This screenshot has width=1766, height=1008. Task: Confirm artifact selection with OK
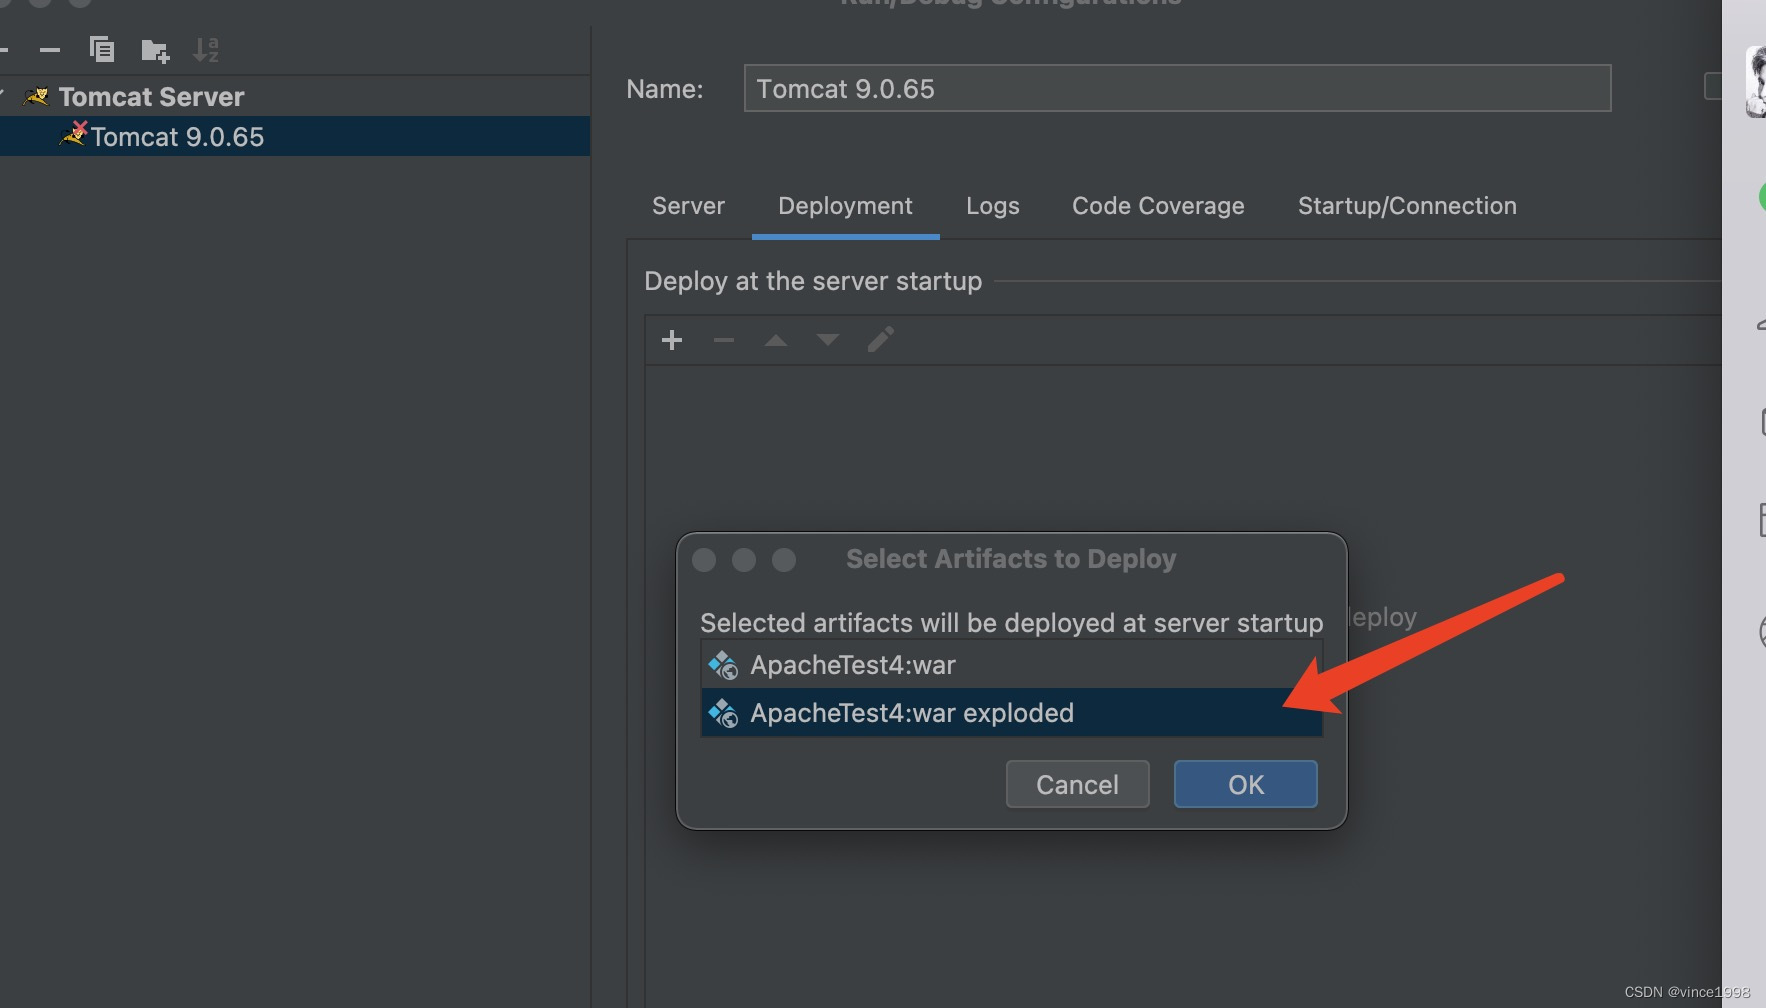pyautogui.click(x=1246, y=784)
